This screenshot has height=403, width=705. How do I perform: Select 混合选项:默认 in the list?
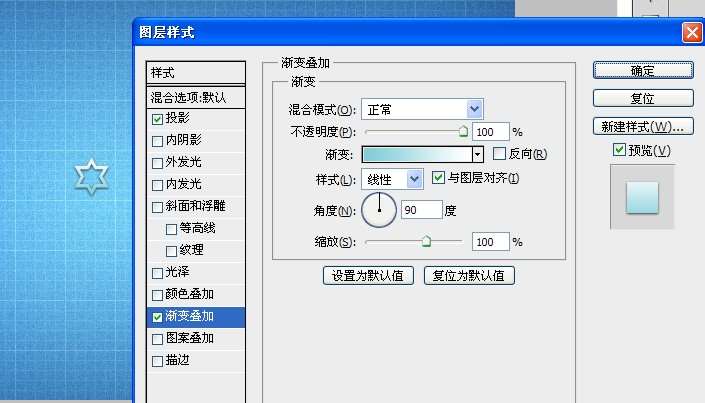coord(196,97)
